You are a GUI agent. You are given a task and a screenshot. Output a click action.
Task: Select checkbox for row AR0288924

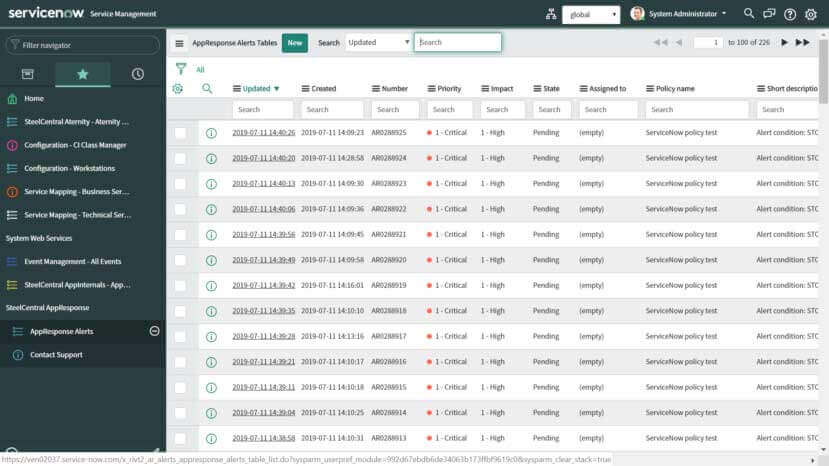180,159
